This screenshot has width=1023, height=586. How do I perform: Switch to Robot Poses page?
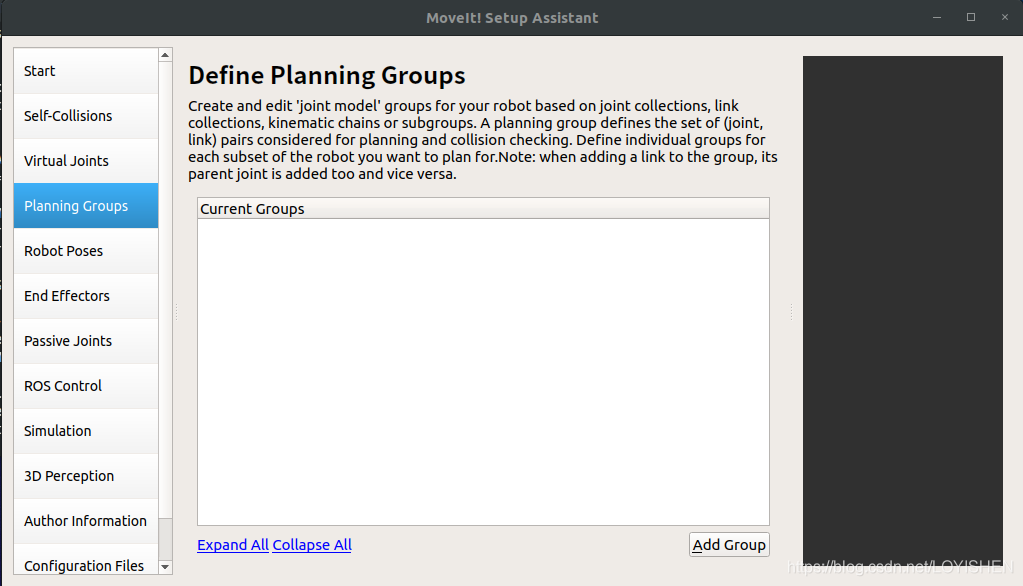pyautogui.click(x=85, y=251)
